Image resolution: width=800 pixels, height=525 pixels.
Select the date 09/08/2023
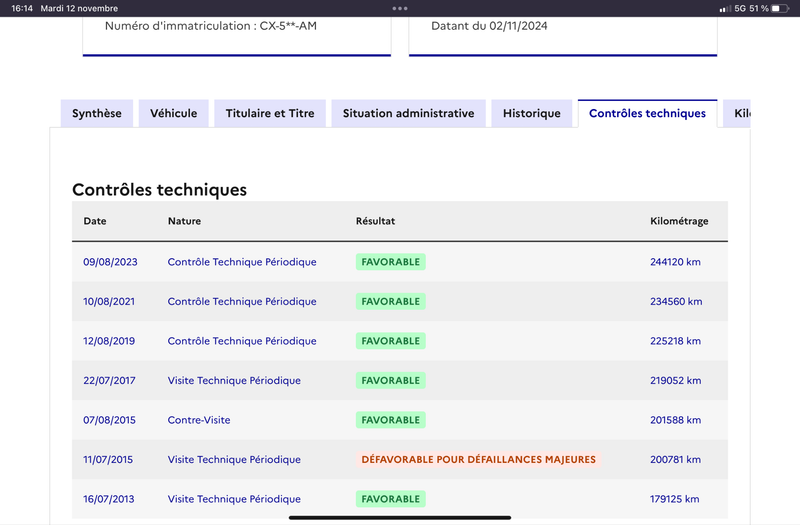(110, 262)
